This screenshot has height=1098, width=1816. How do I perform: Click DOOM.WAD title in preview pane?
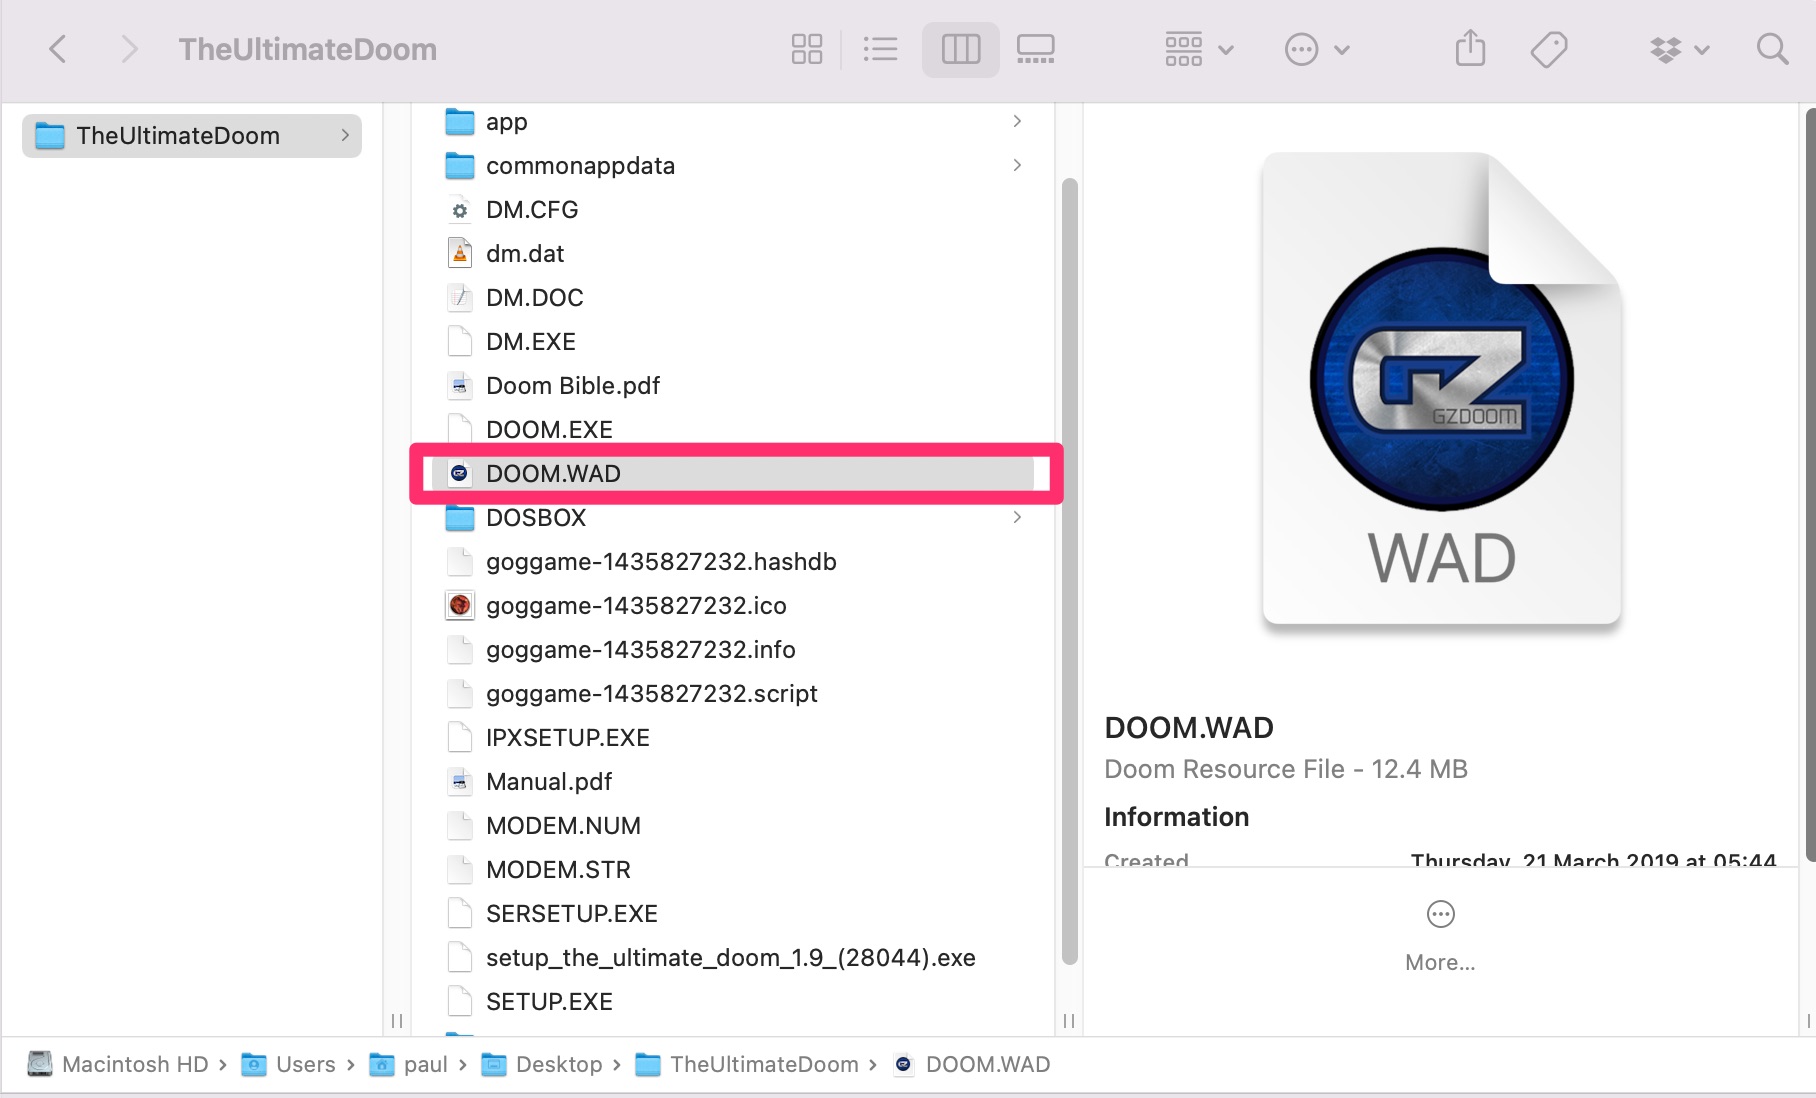pos(1189,727)
